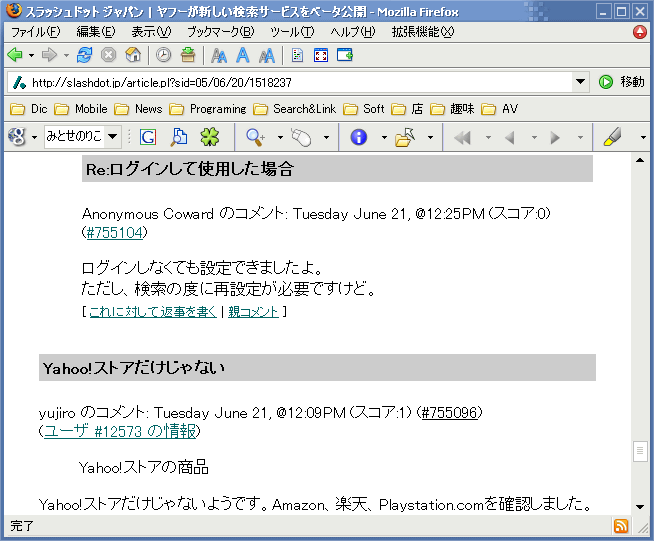The image size is (654, 541).
Task: Click the 移動 Go button
Action: click(x=621, y=82)
